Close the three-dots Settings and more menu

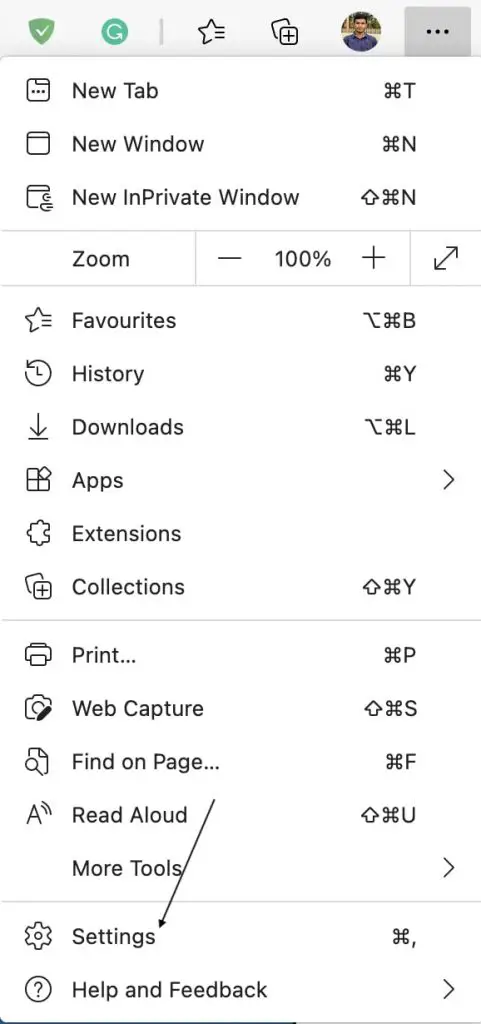[437, 31]
